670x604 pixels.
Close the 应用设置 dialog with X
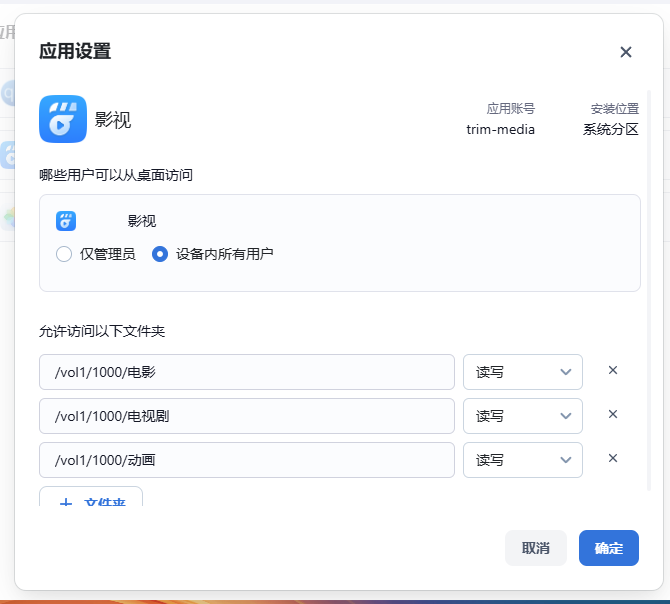(626, 52)
